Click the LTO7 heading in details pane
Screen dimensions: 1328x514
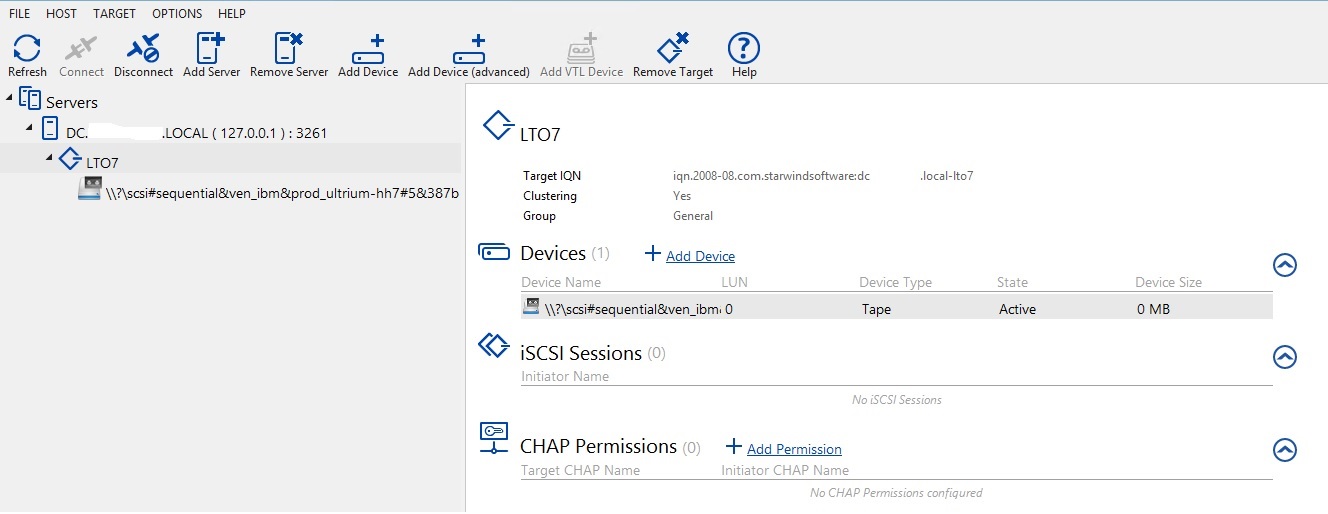tap(543, 135)
